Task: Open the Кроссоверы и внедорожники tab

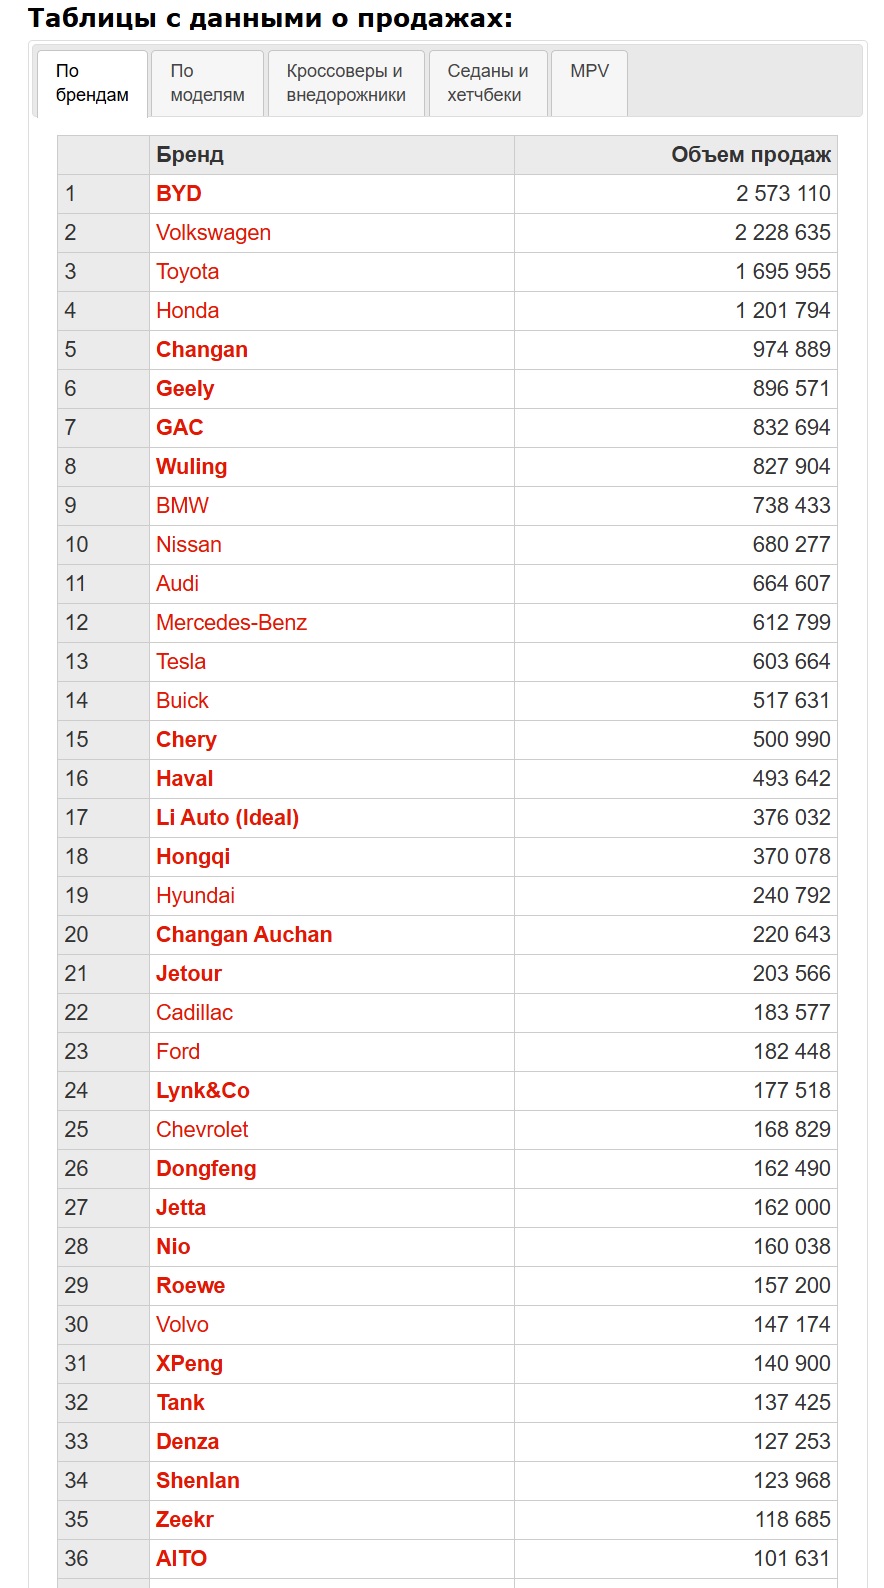Action: click(346, 83)
